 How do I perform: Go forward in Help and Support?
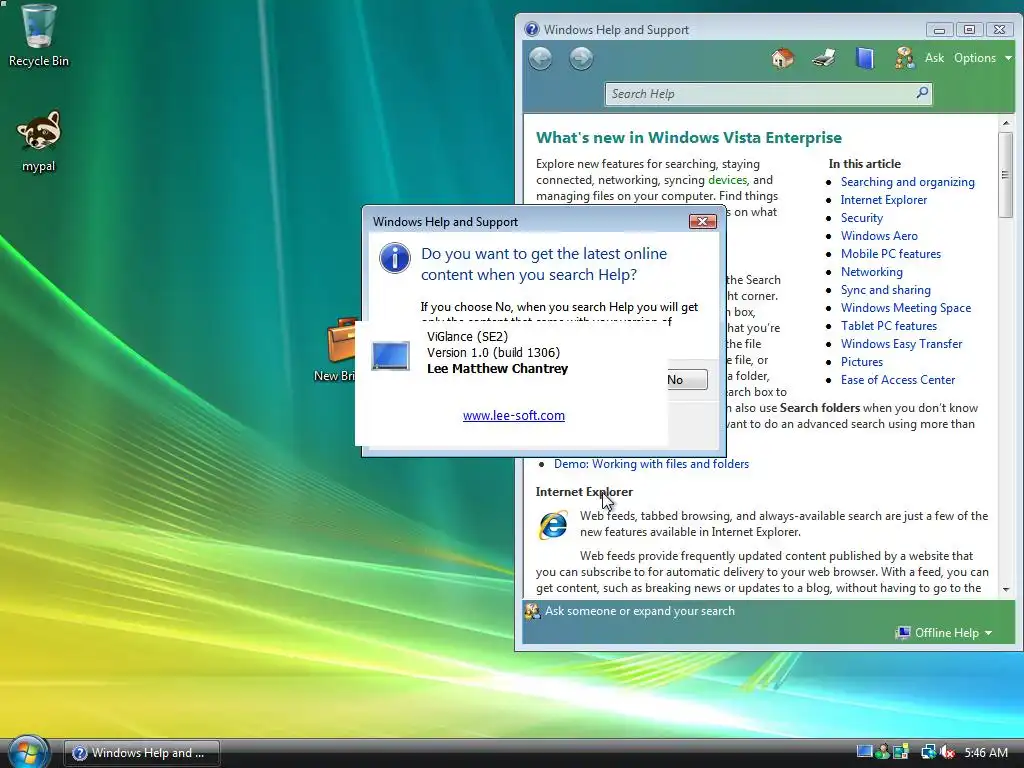tap(581, 59)
